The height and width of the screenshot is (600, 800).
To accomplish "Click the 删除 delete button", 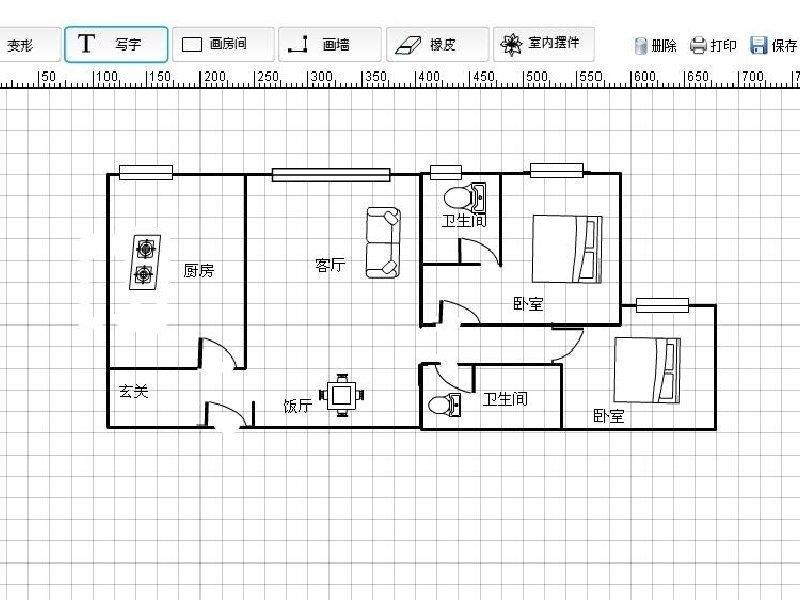I will click(656, 46).
